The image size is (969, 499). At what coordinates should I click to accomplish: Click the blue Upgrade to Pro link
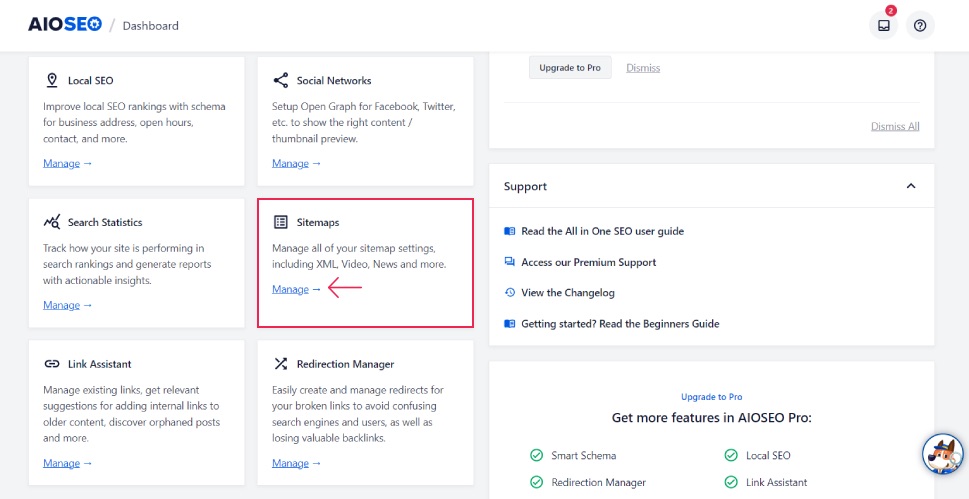[x=711, y=397]
